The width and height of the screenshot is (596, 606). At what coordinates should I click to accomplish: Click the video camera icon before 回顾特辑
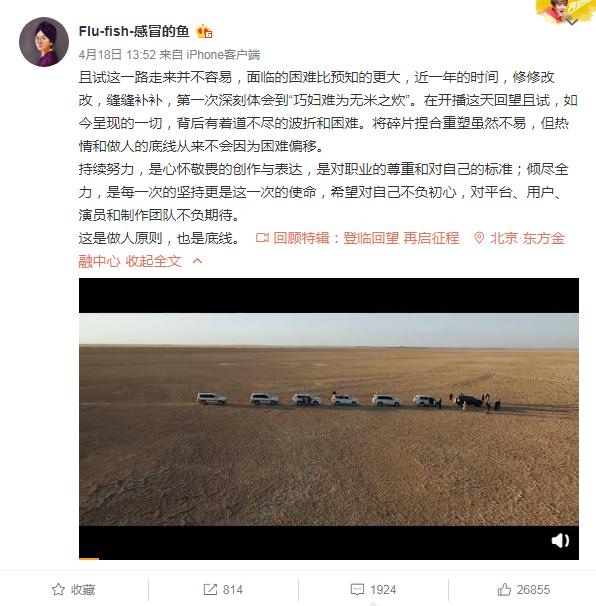coord(262,238)
